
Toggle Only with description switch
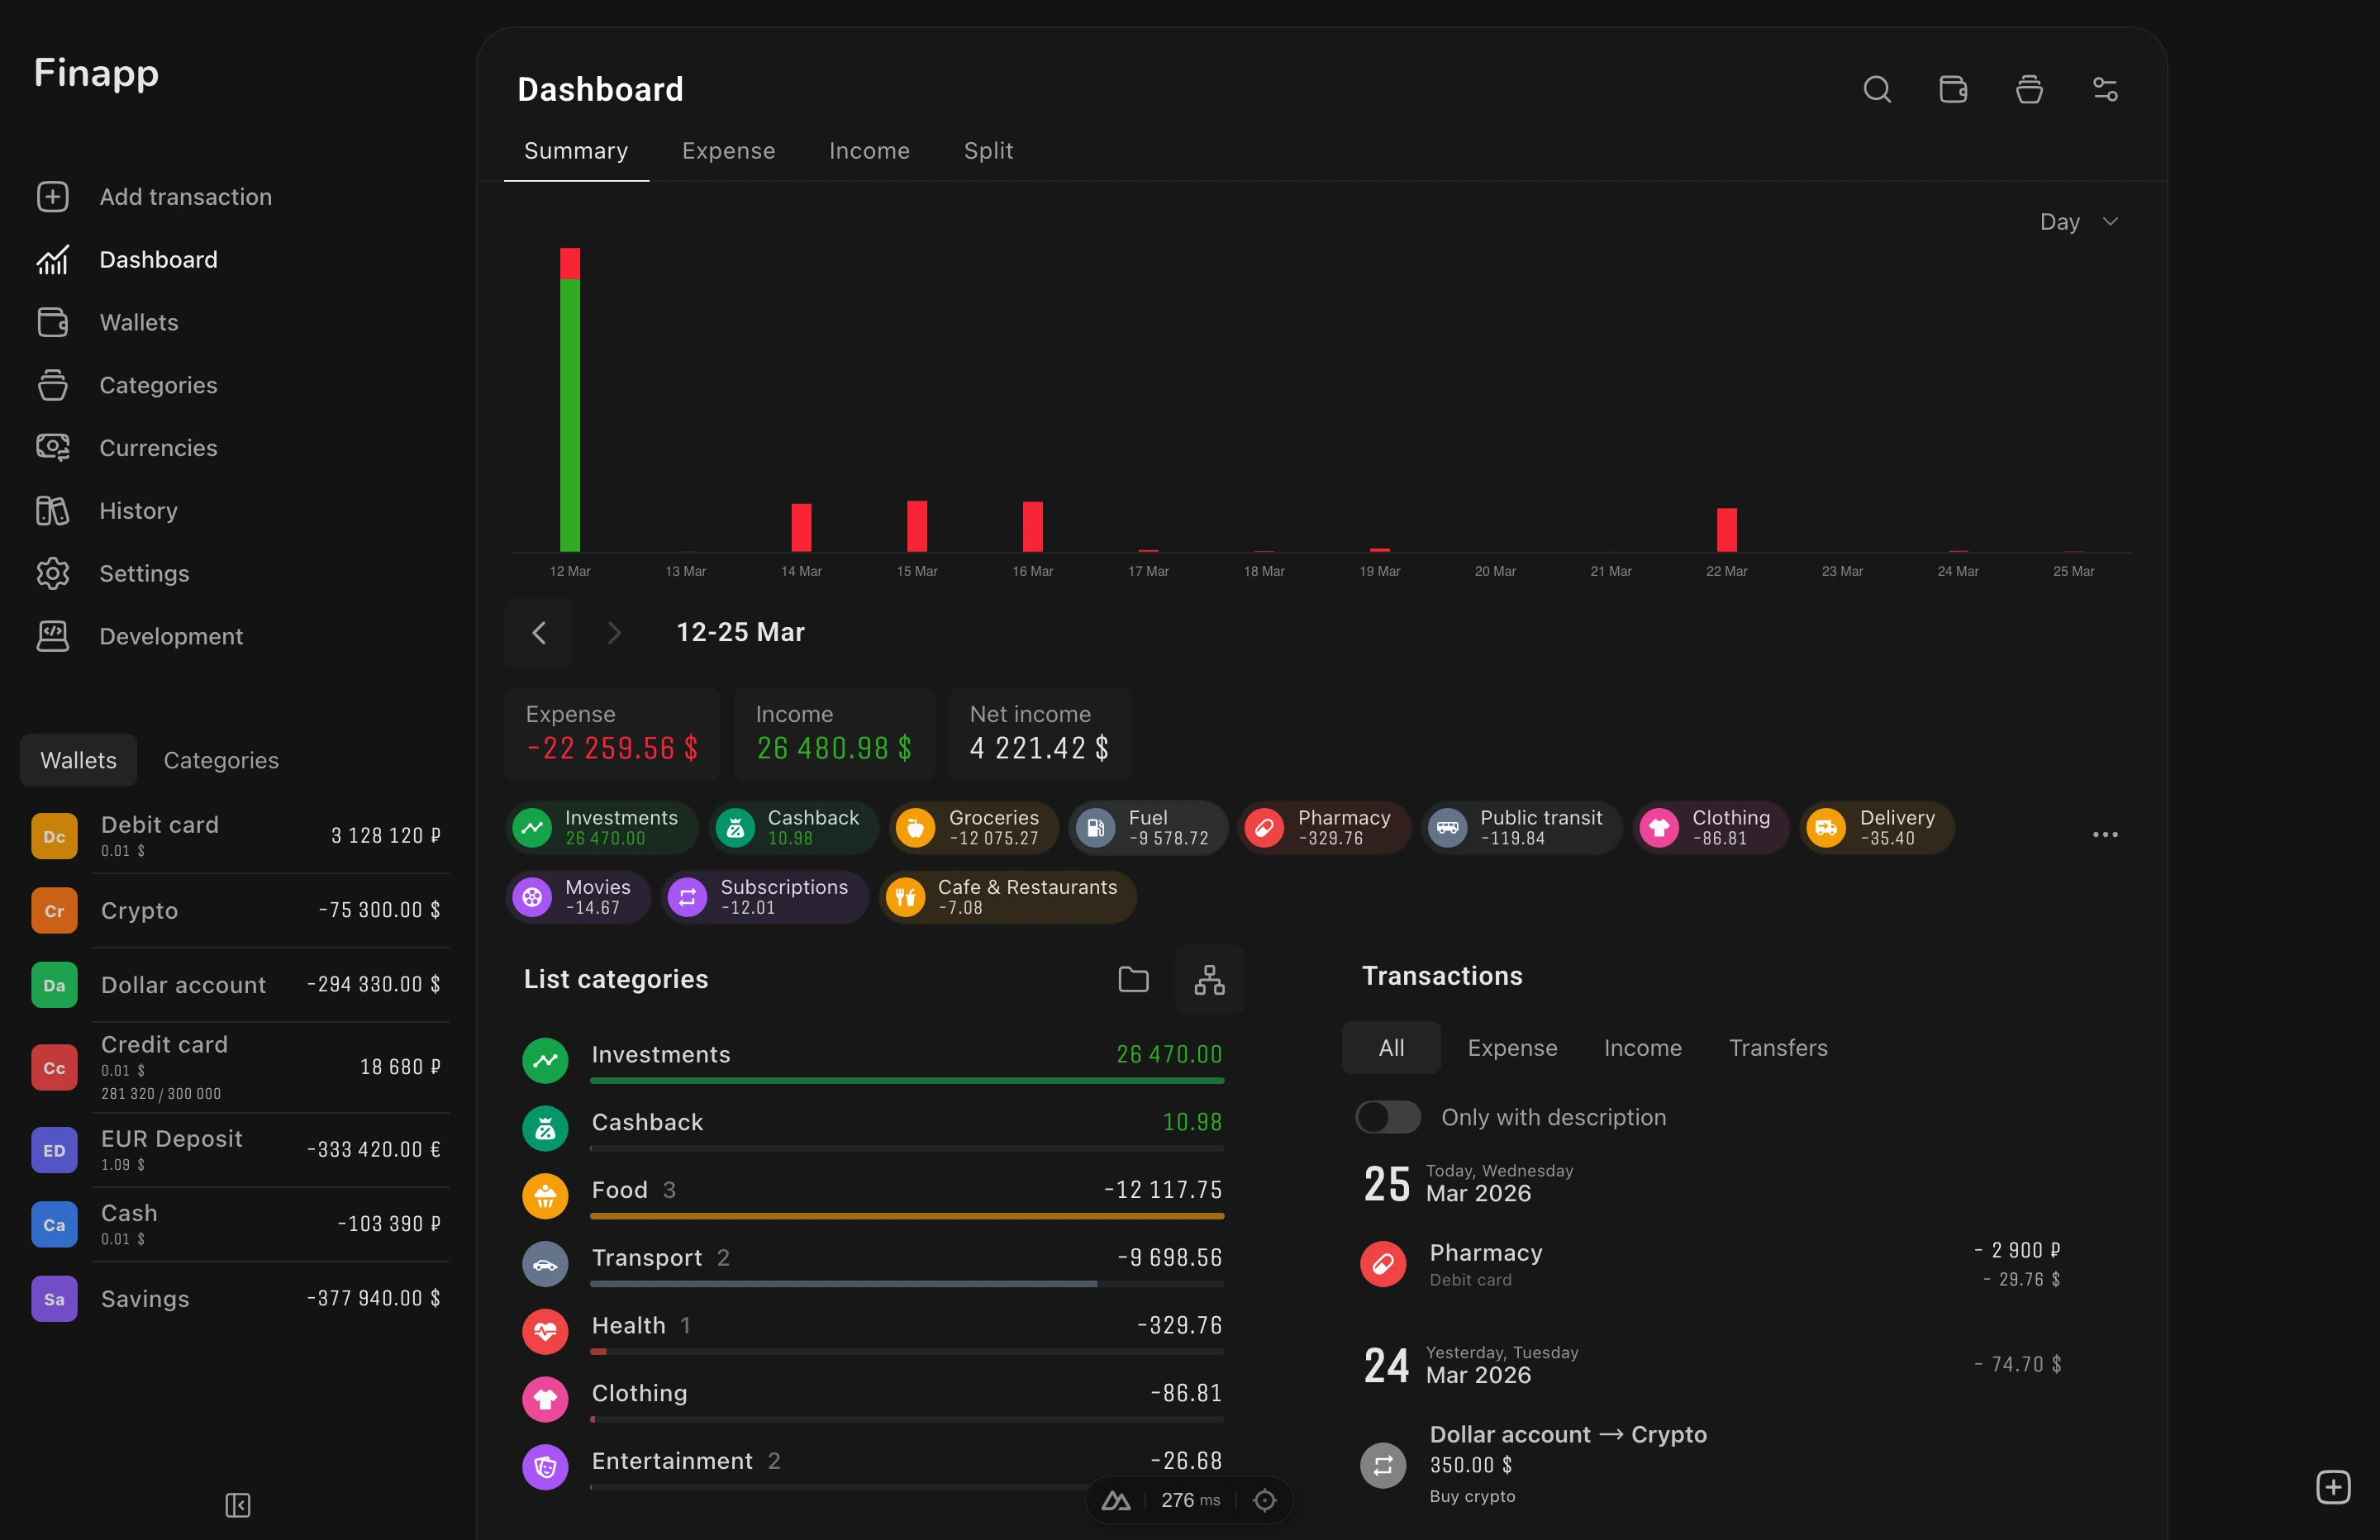1388,1117
